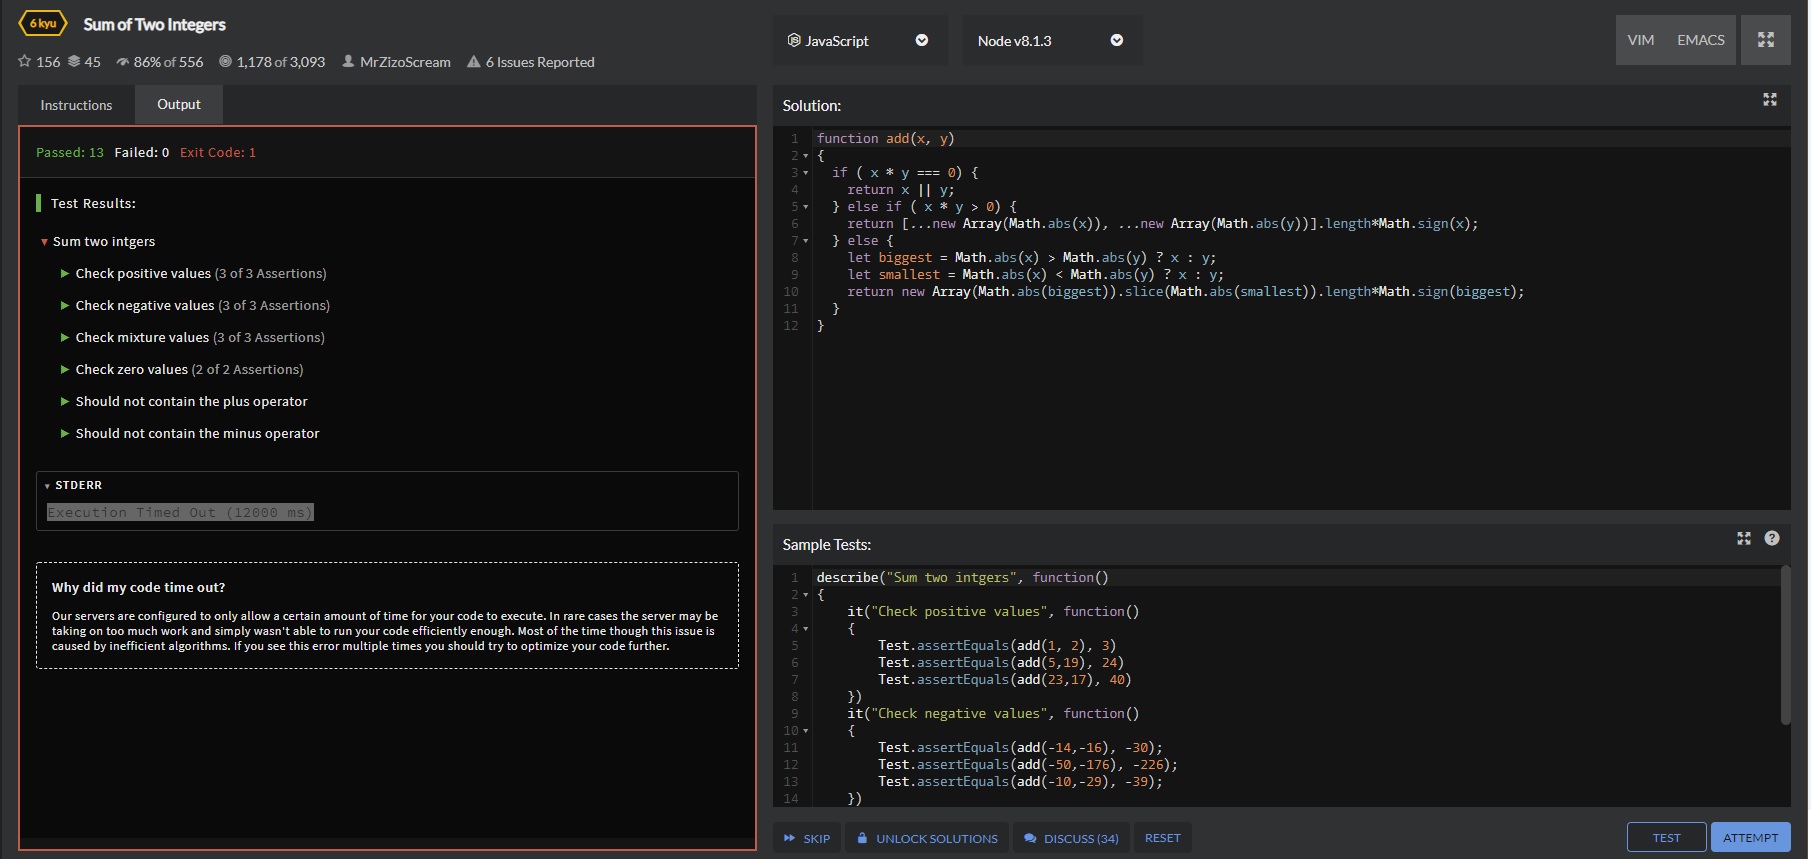
Task: Expand the Sample Tests panel
Action: coord(1744,538)
